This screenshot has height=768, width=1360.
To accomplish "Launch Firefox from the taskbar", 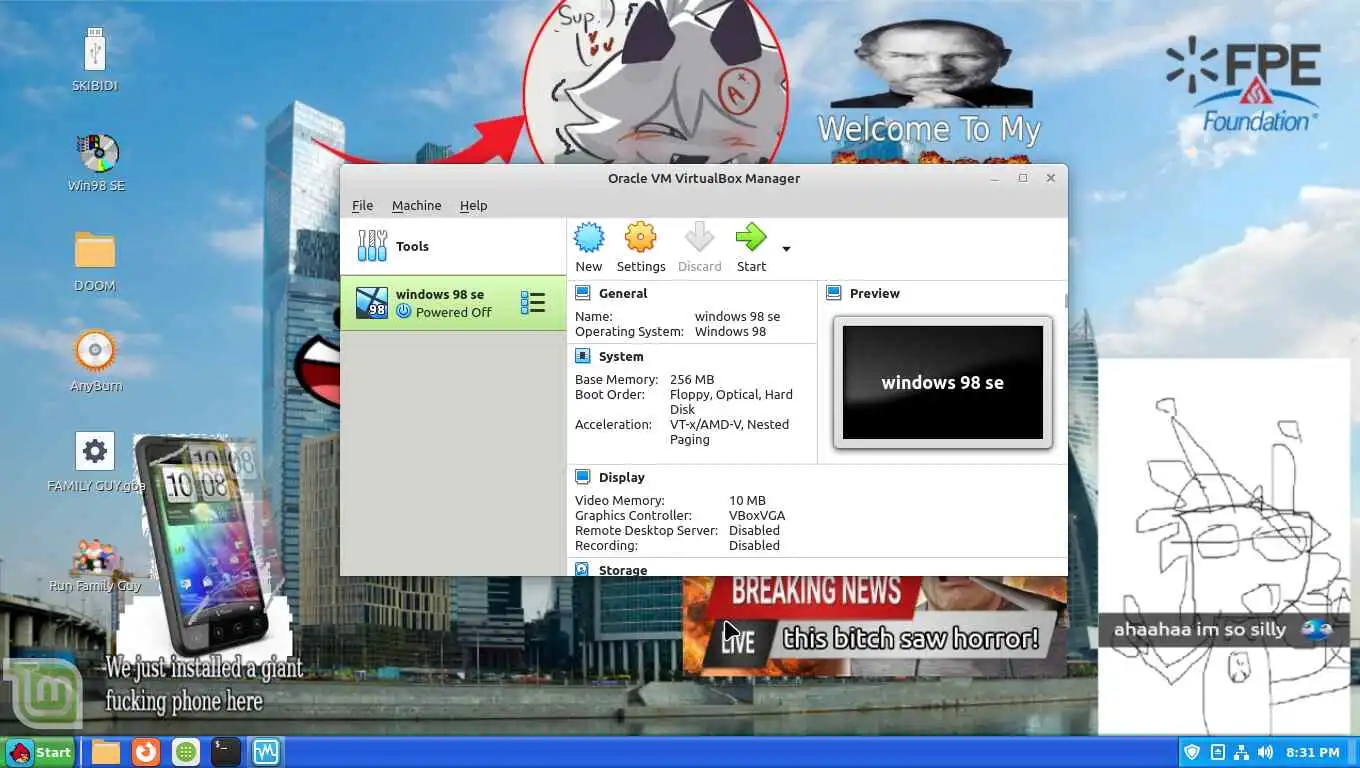I will pos(146,752).
